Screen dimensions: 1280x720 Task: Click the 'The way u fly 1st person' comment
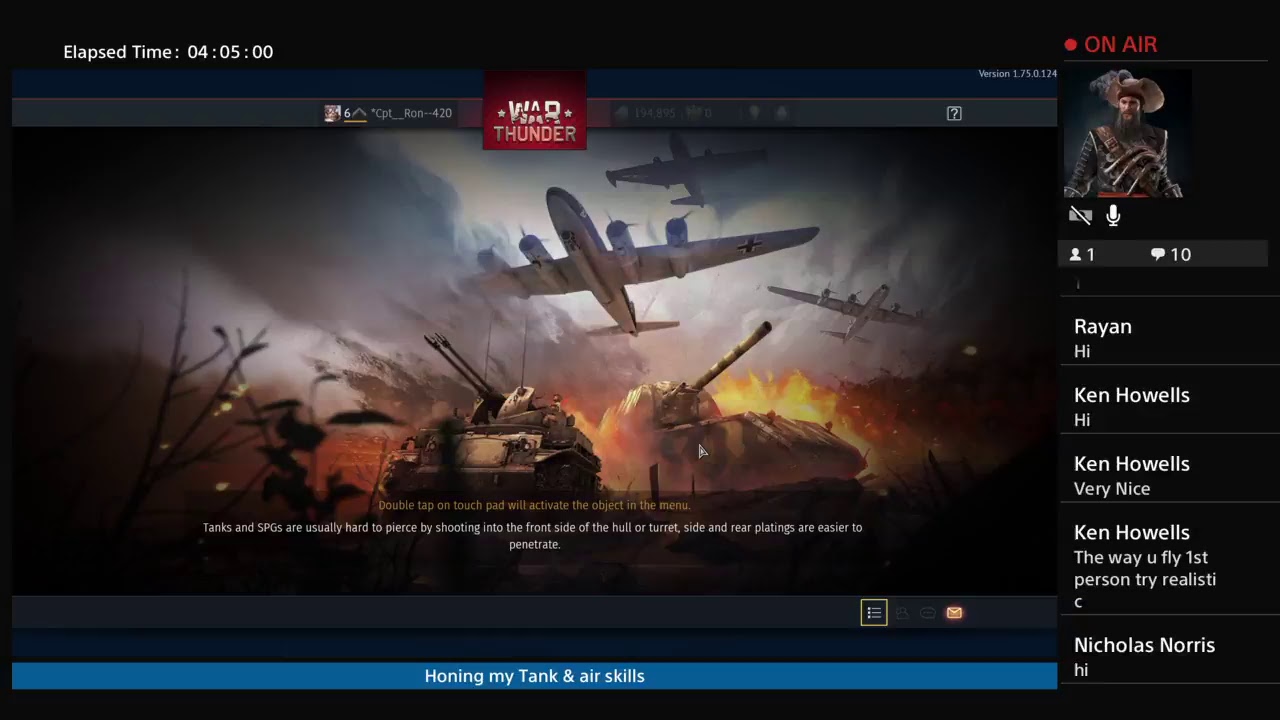tap(1145, 579)
